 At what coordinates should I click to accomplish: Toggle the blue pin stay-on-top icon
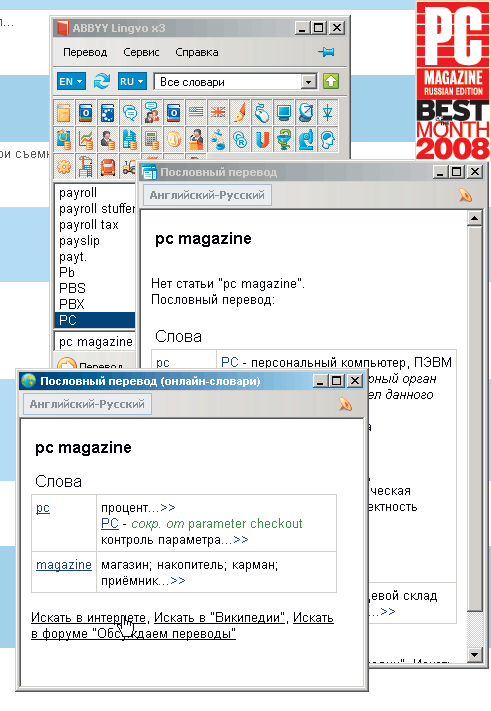326,52
